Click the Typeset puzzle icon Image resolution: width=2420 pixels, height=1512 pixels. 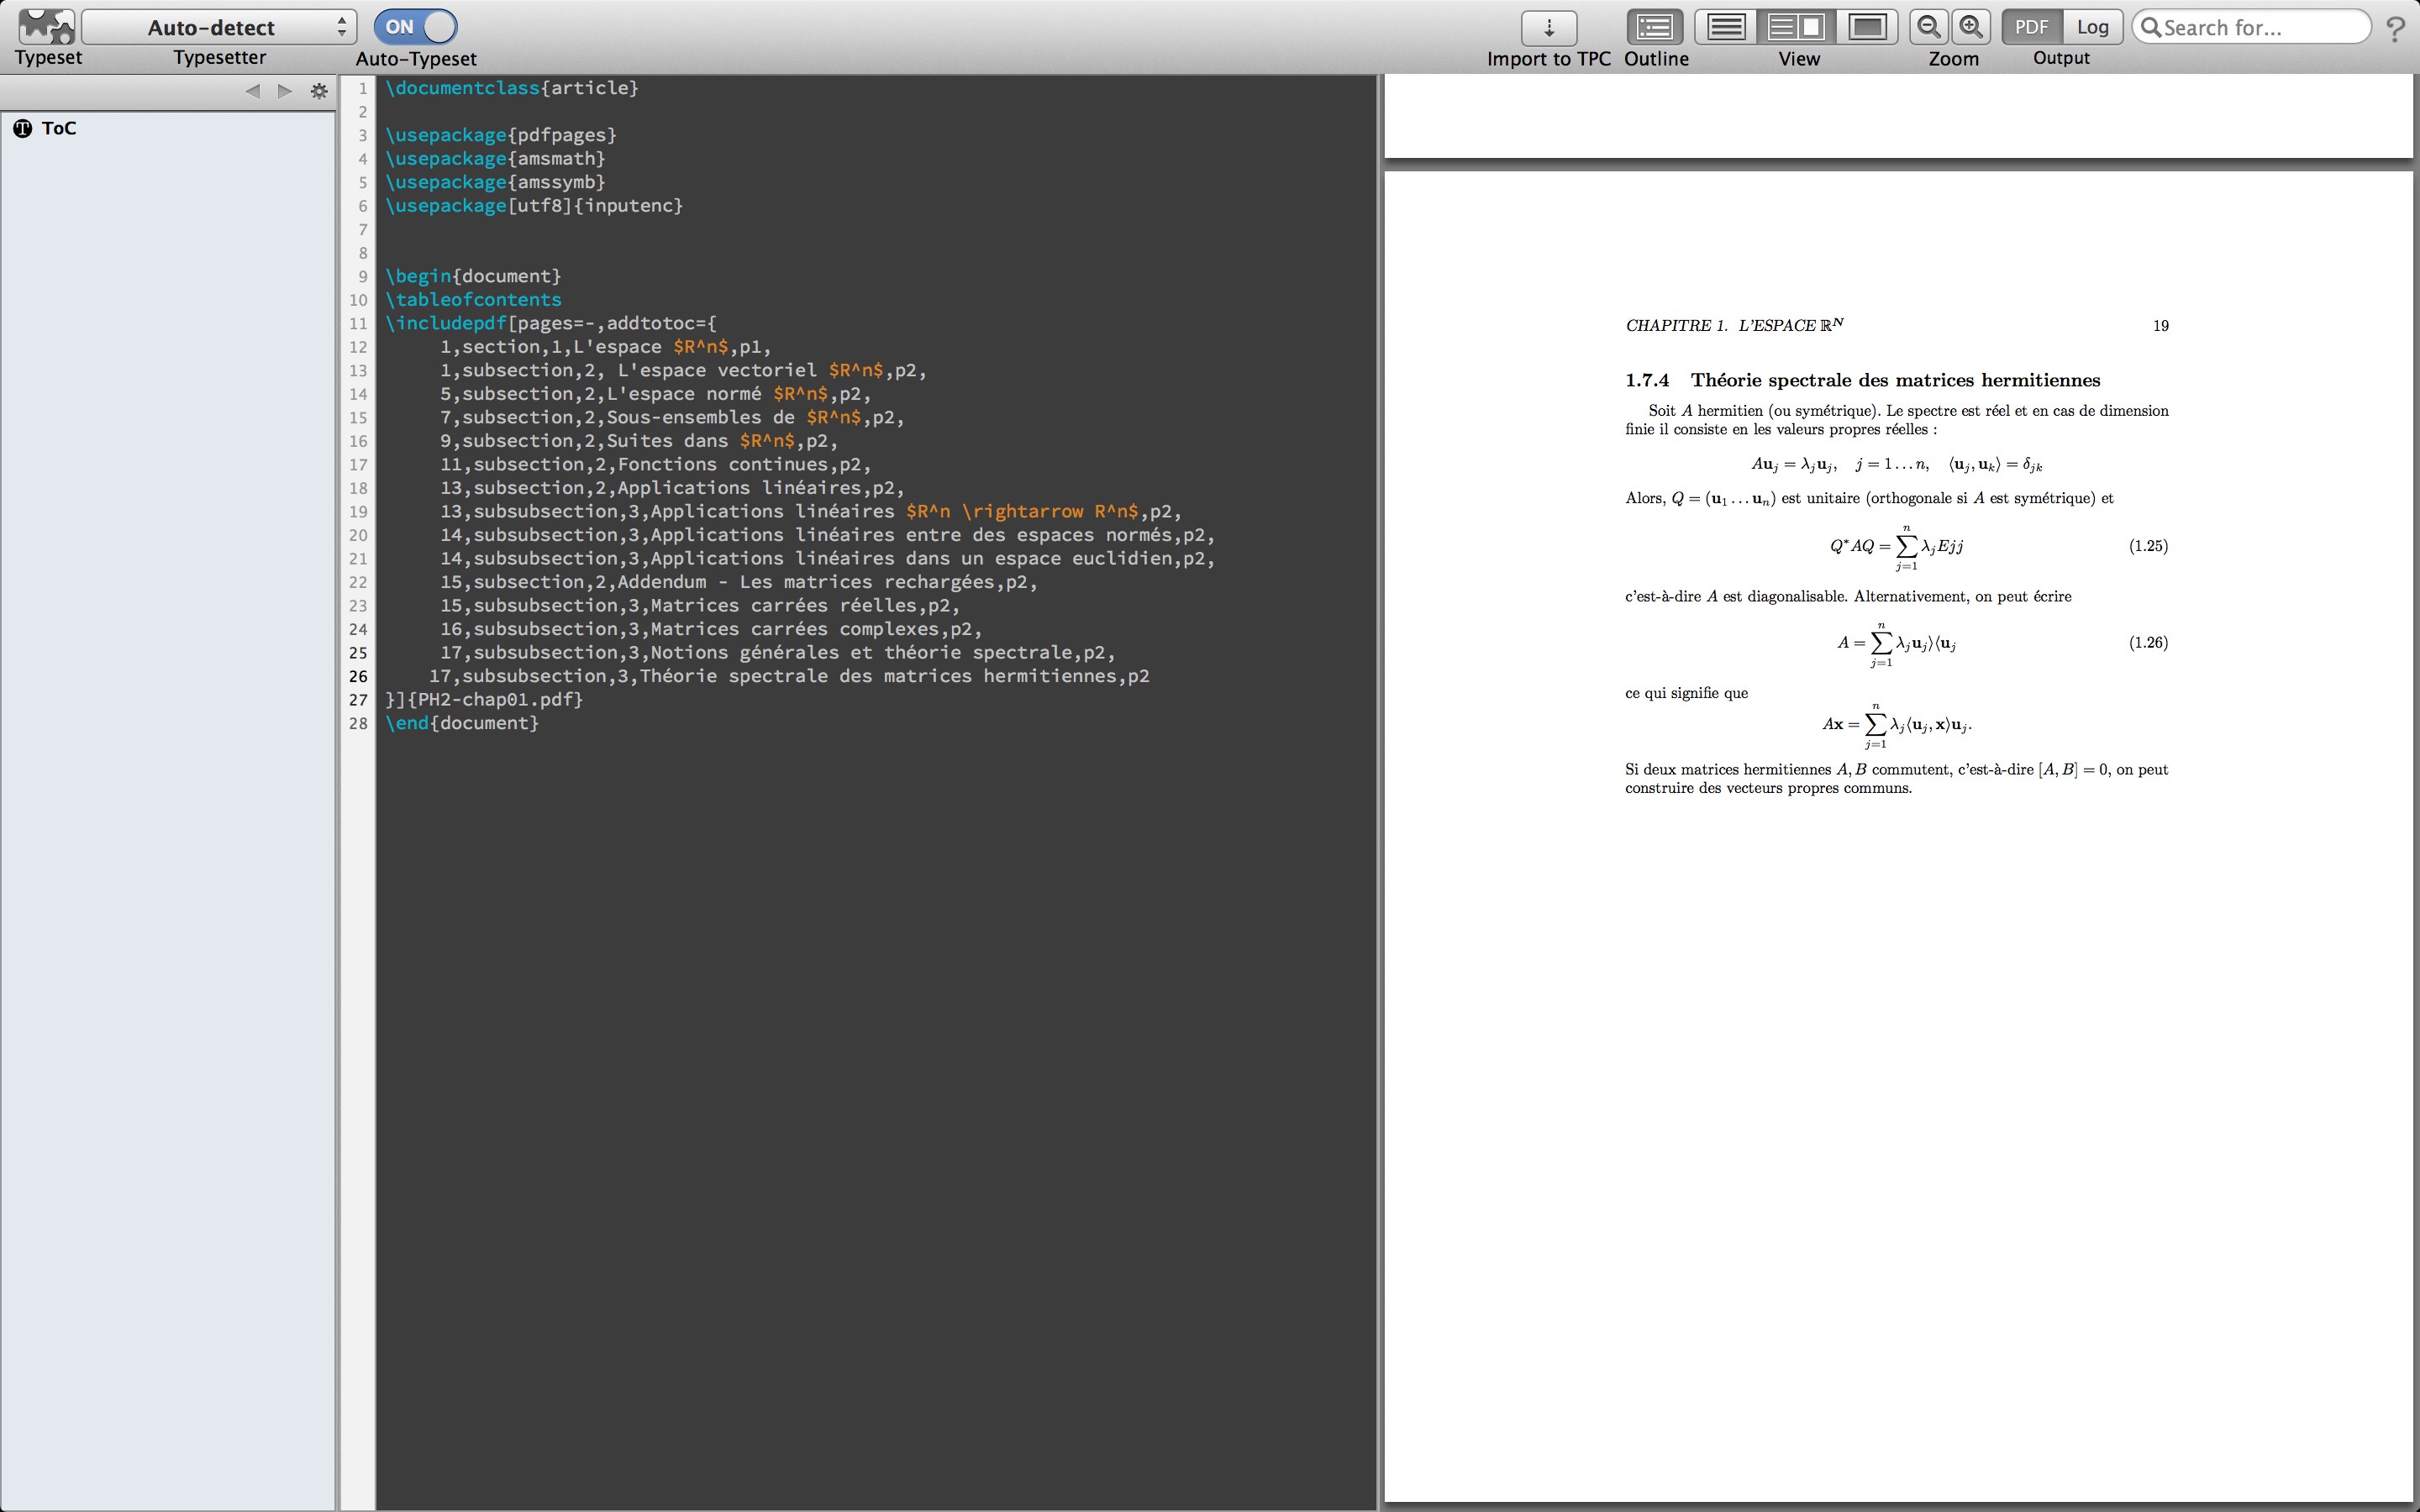47,26
